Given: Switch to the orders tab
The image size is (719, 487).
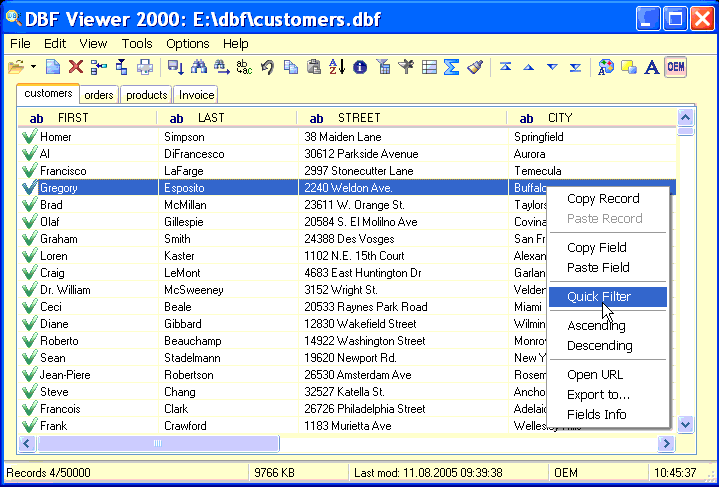Looking at the screenshot, I should [x=99, y=95].
